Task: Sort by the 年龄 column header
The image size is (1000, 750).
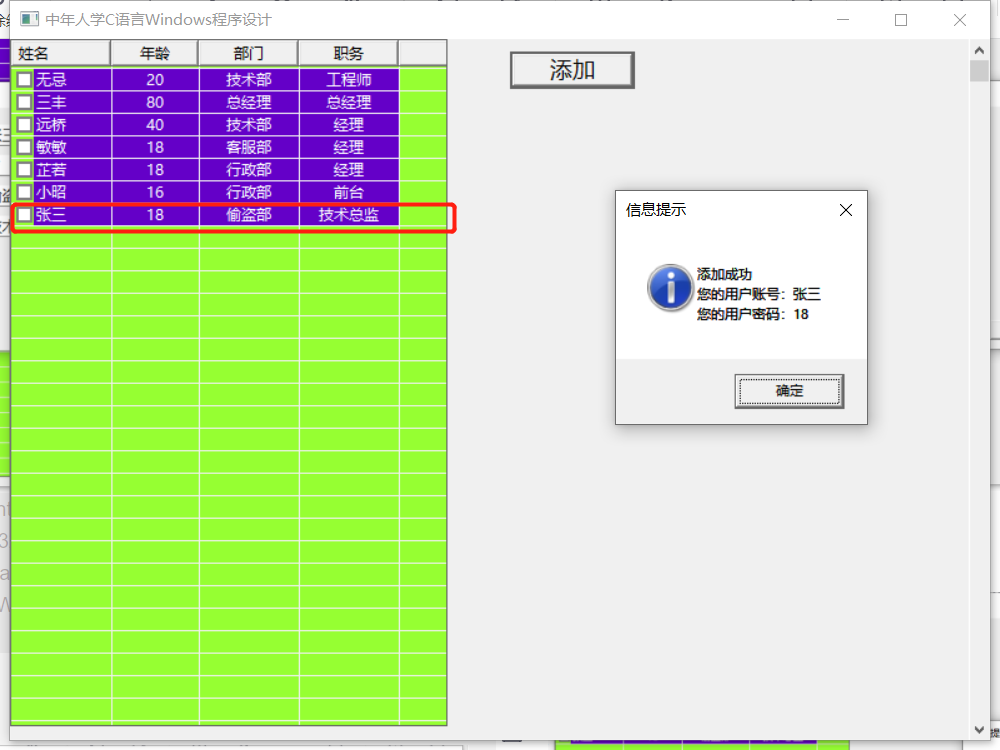Action: (x=154, y=54)
